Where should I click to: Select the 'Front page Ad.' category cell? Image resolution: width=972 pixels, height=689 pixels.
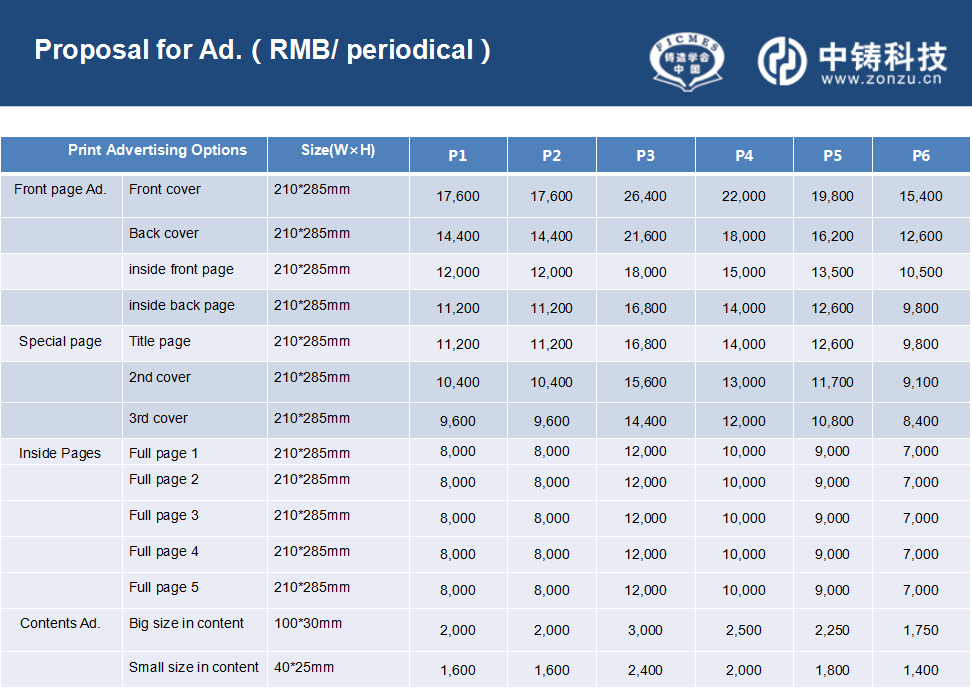tap(60, 189)
